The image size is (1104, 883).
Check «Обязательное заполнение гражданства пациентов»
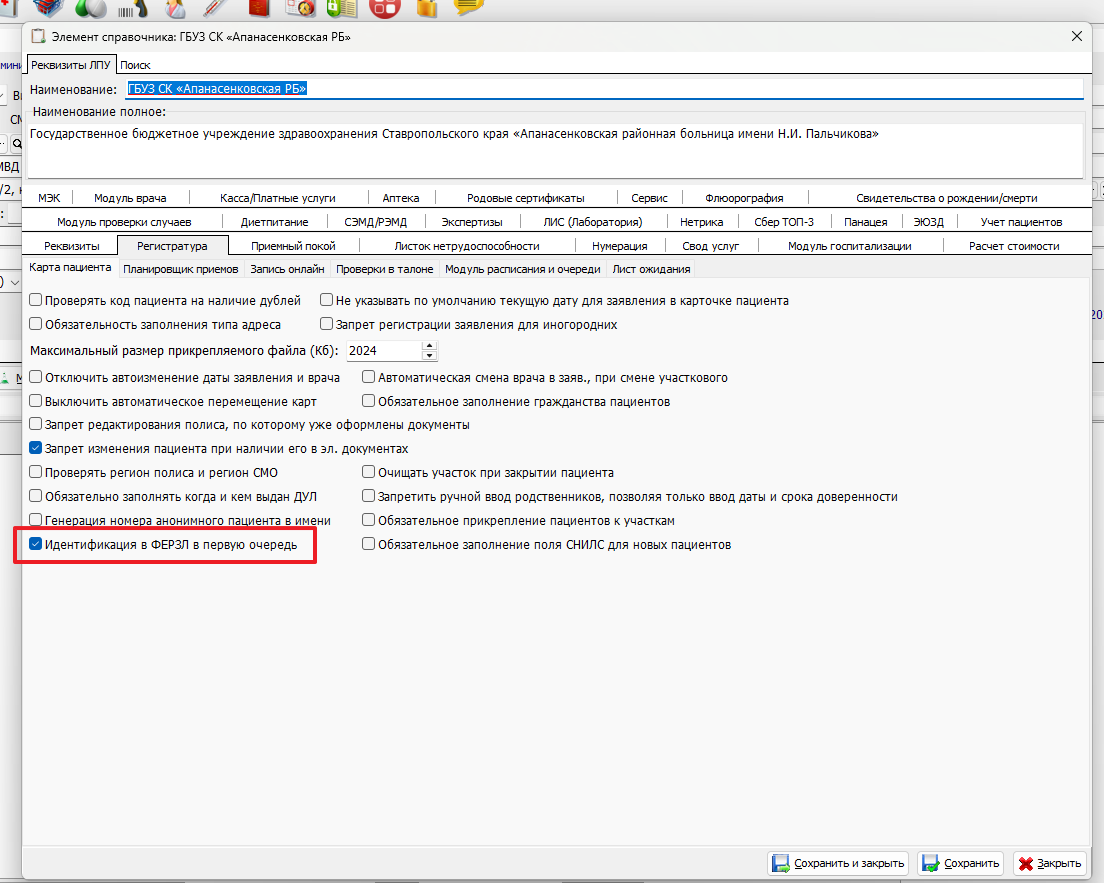[x=368, y=401]
